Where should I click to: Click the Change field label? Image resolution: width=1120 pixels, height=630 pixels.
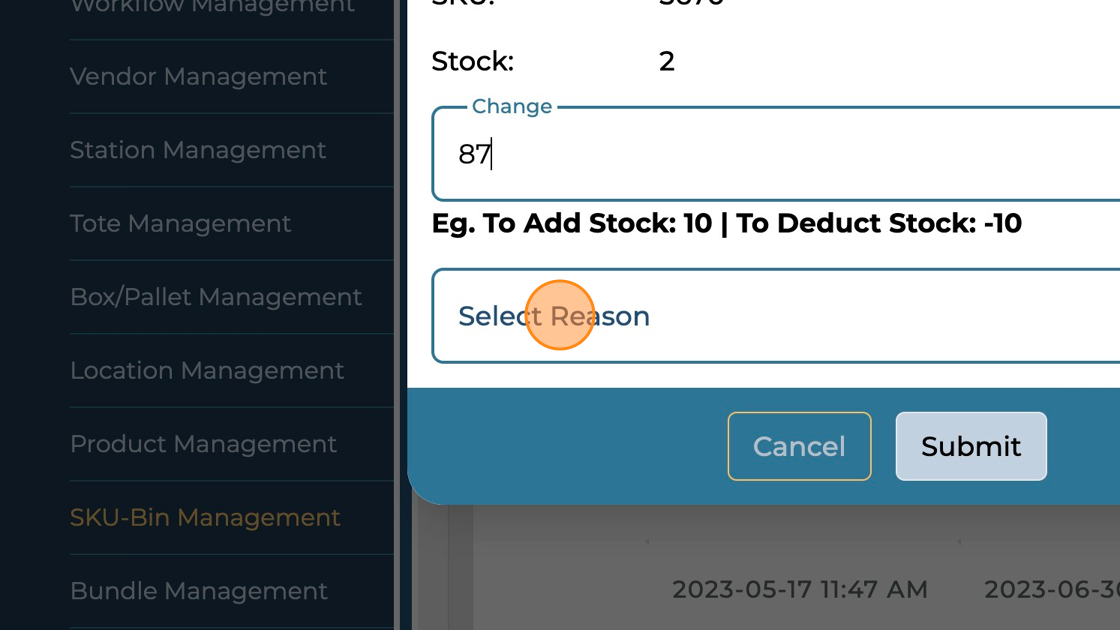click(512, 106)
